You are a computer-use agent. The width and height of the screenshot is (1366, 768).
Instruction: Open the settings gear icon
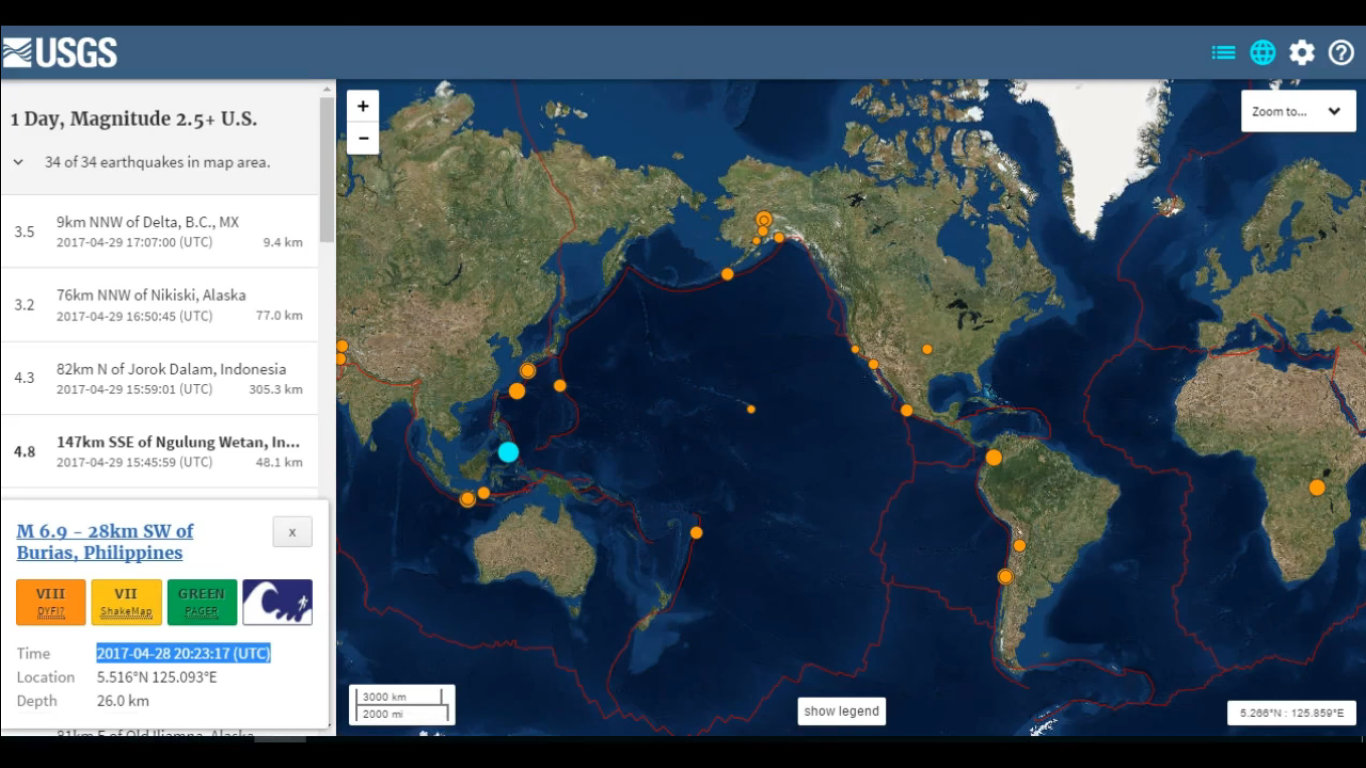tap(1301, 52)
